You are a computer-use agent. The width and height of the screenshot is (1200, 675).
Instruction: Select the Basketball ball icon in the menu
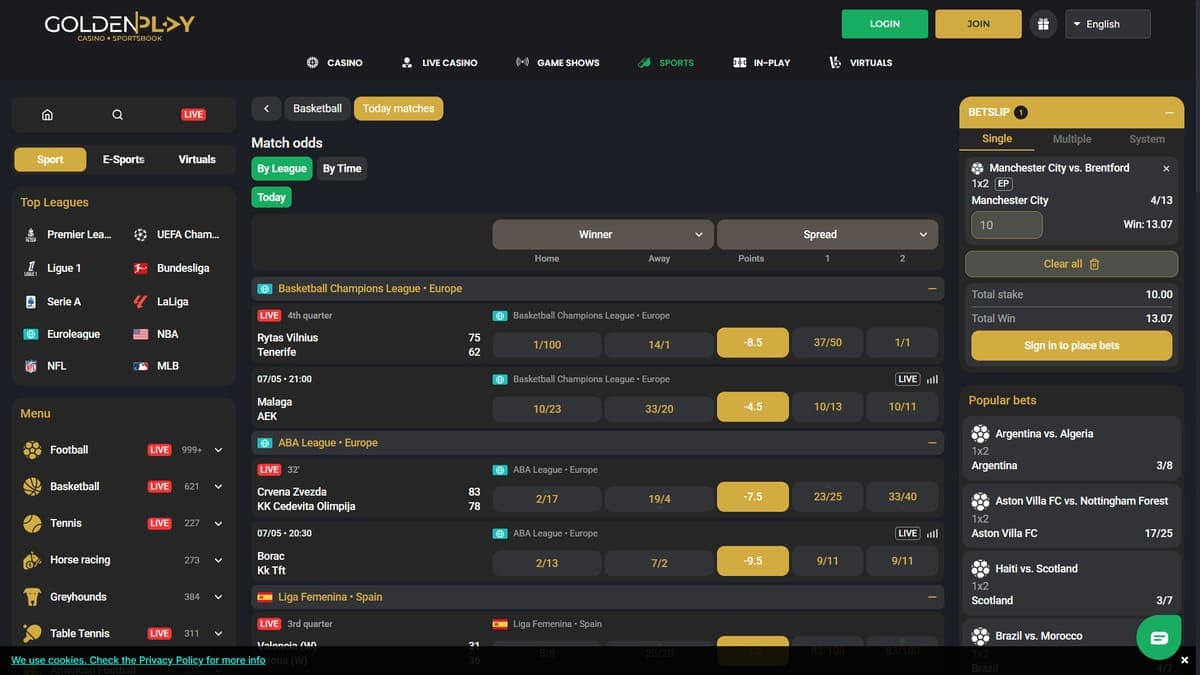[32, 487]
